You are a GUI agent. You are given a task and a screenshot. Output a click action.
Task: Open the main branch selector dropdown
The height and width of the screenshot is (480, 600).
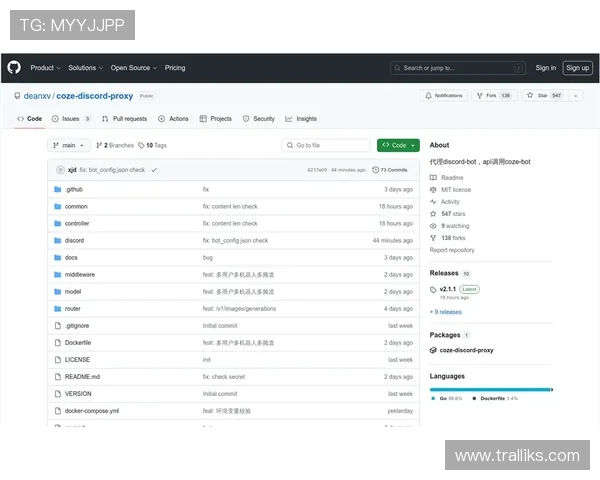click(68, 145)
